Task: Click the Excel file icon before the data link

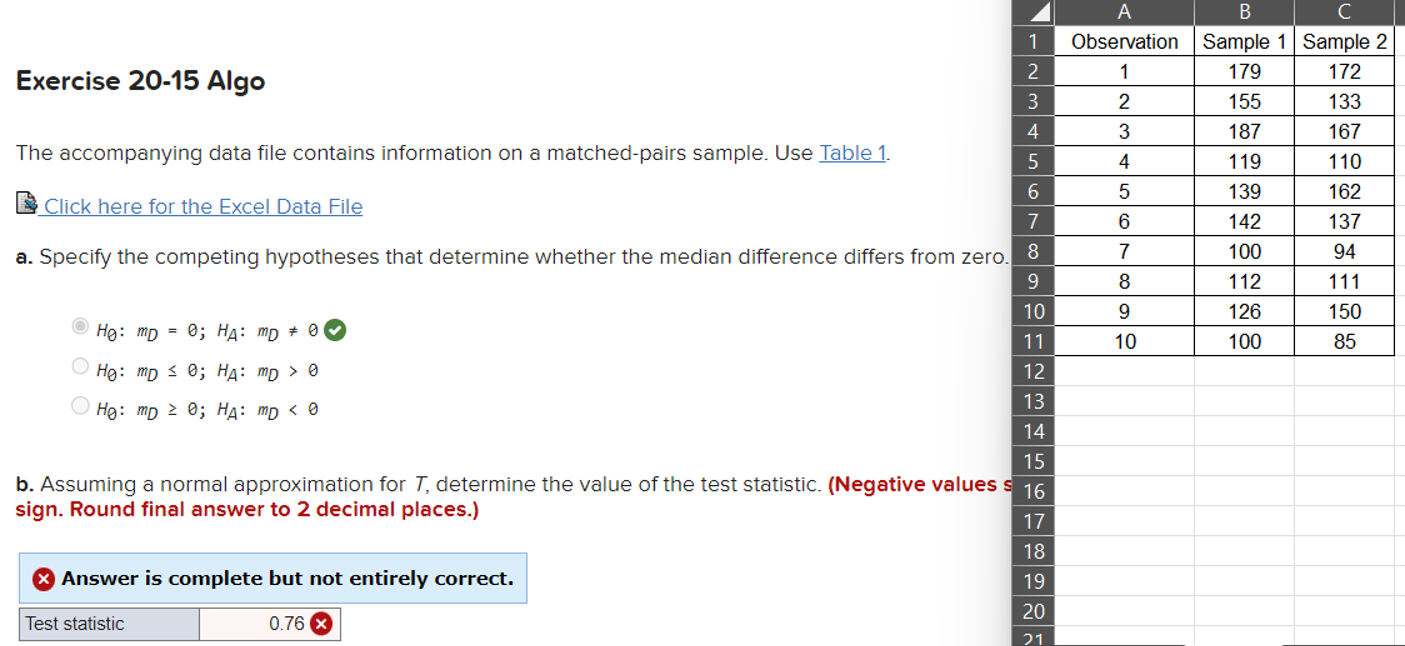Action: [x=25, y=203]
